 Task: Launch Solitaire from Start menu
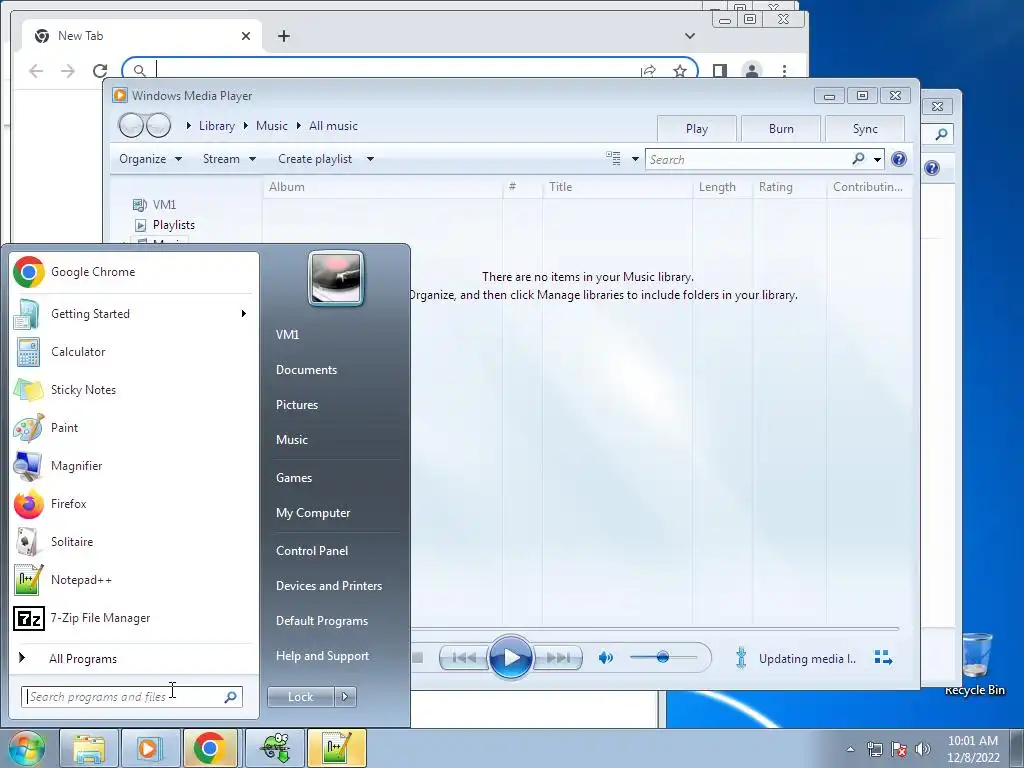[x=133, y=541]
